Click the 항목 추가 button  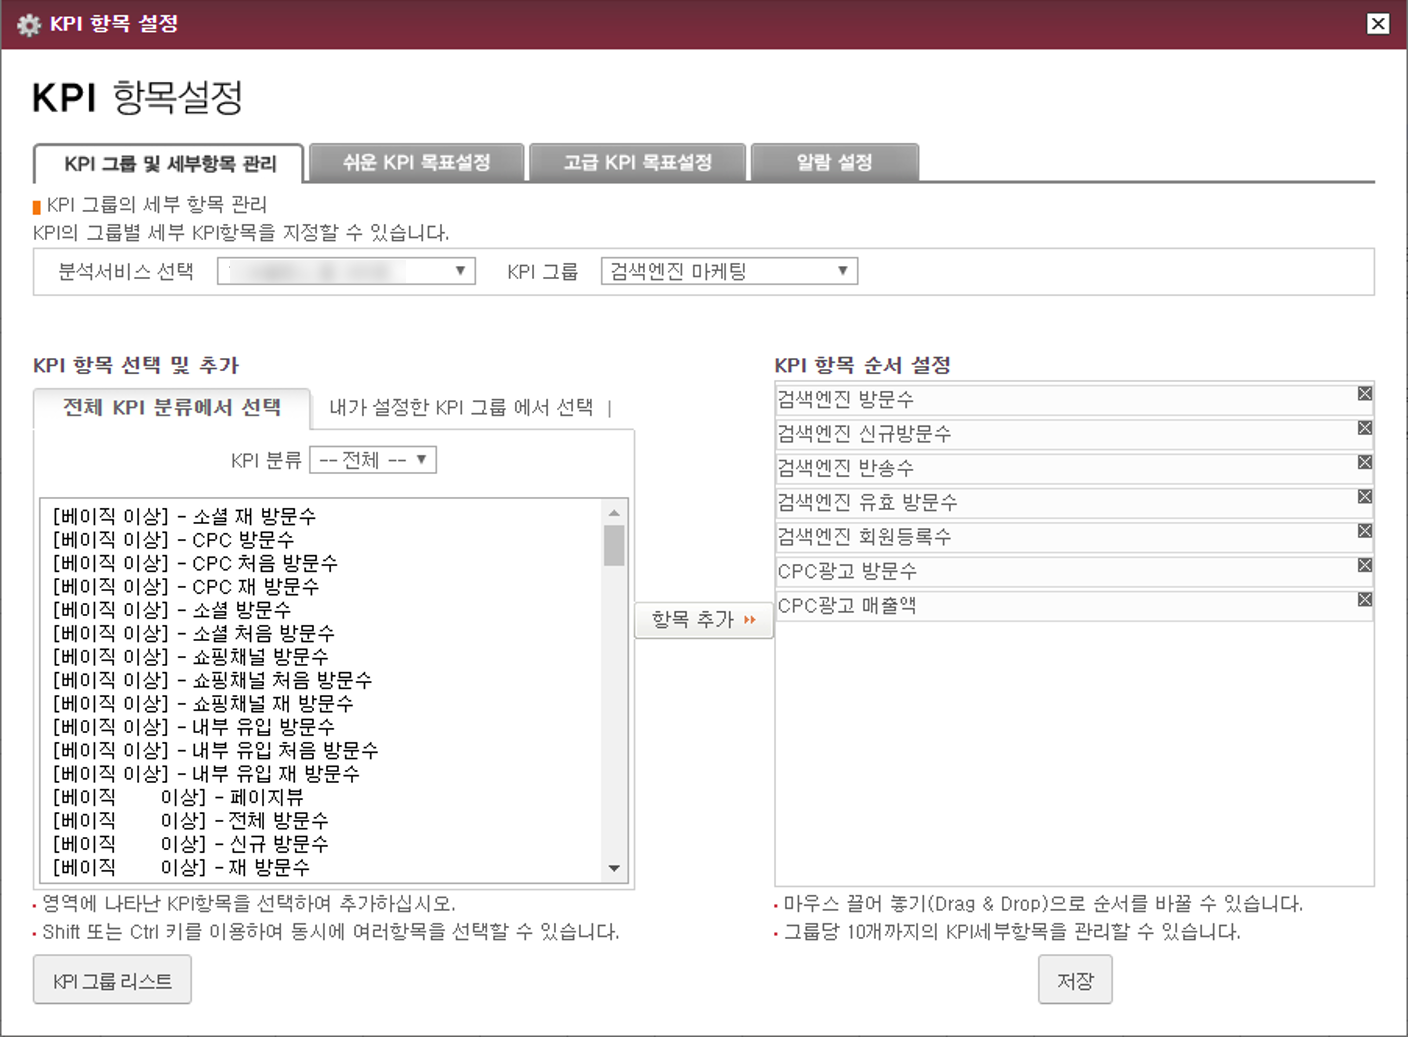click(x=703, y=620)
